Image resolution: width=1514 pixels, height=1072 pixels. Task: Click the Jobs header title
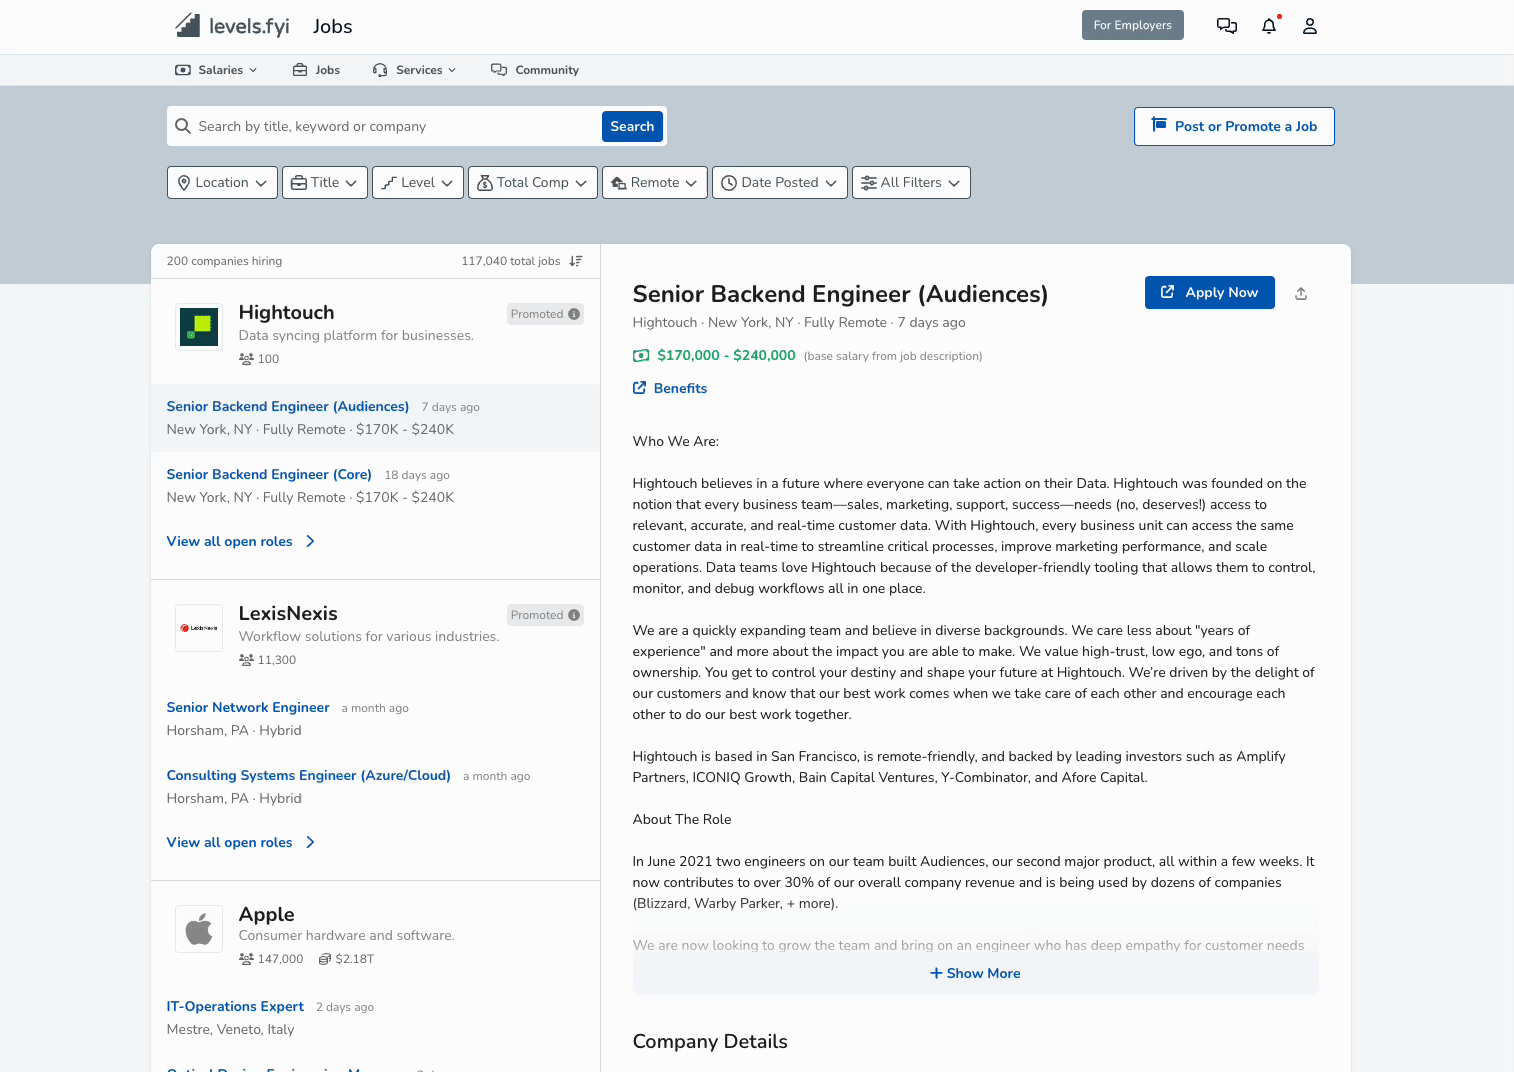tap(333, 27)
